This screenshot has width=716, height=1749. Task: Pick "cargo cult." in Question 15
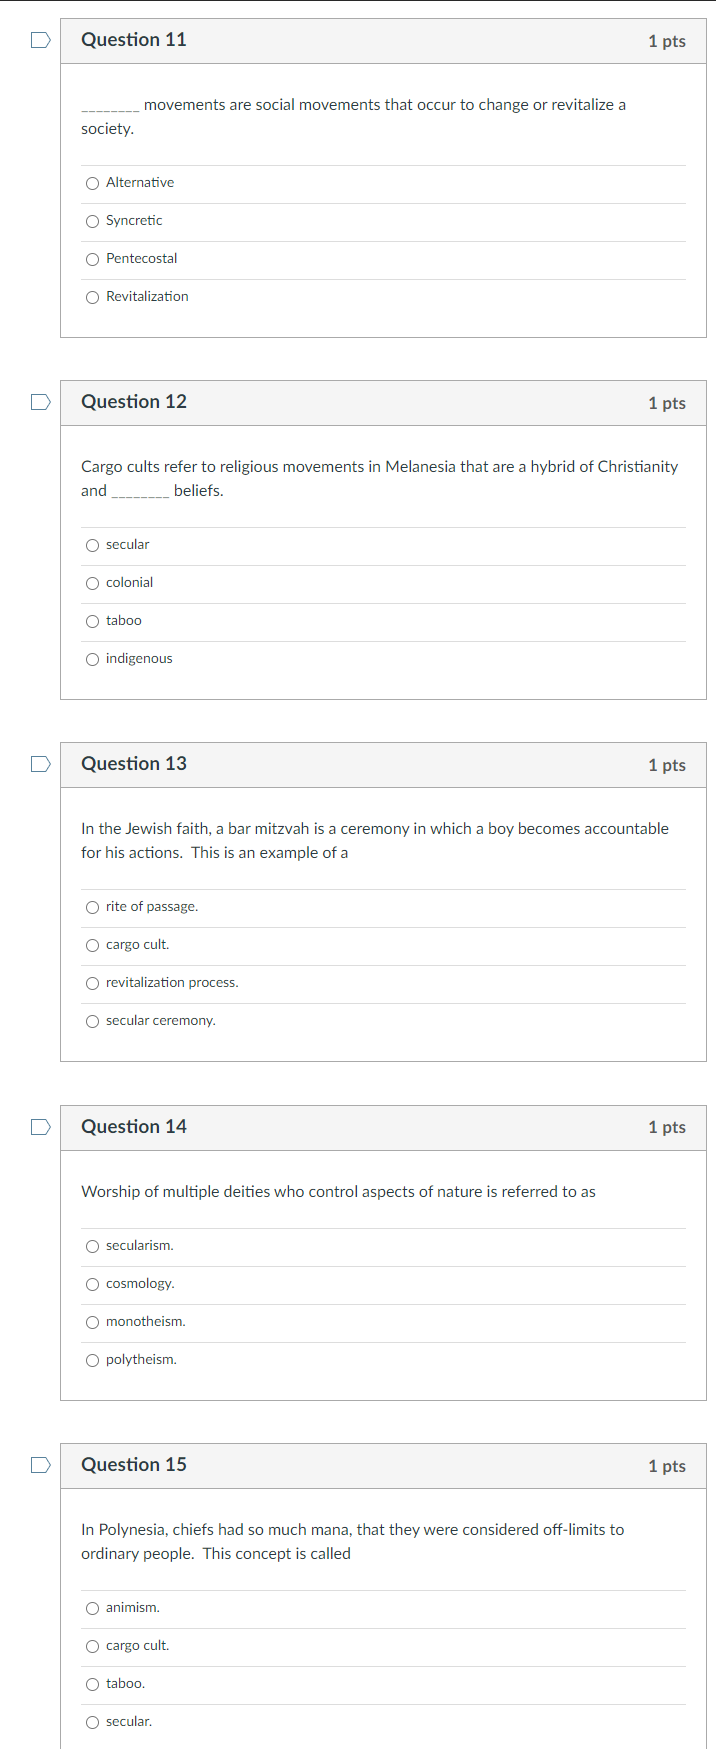92,1646
